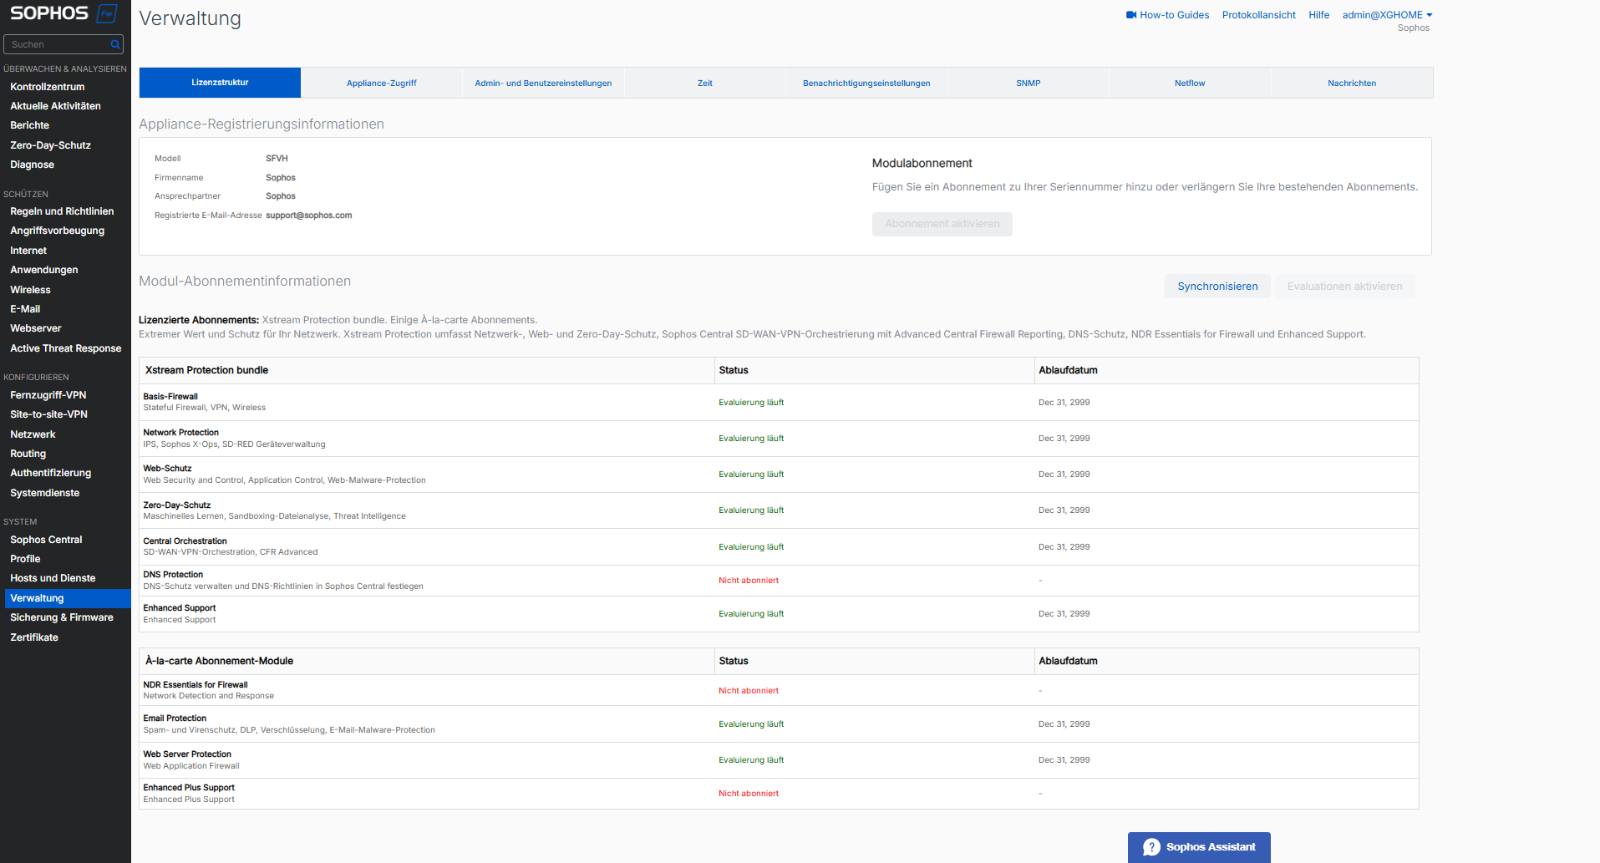The width and height of the screenshot is (1600, 863).
Task: Click the Enhanced Support row title
Action: click(179, 608)
